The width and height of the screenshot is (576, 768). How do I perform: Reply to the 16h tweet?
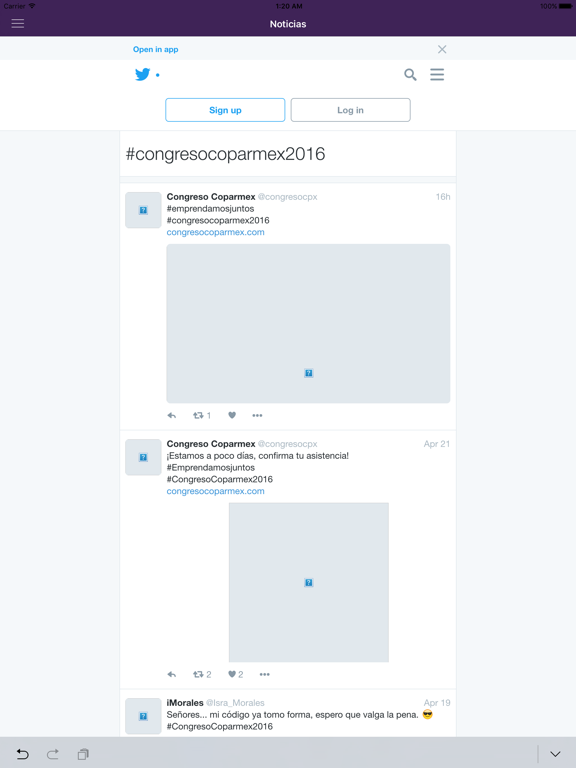click(x=171, y=415)
